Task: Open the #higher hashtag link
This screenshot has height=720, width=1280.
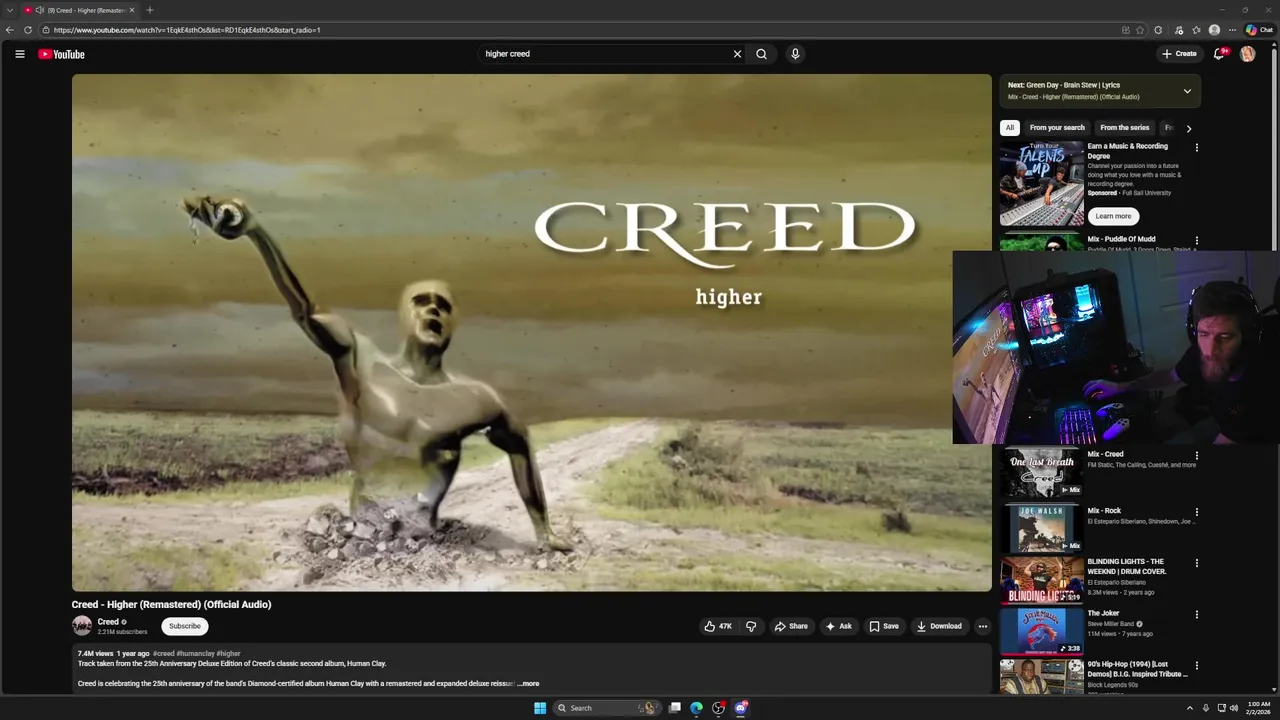Action: [x=228, y=653]
